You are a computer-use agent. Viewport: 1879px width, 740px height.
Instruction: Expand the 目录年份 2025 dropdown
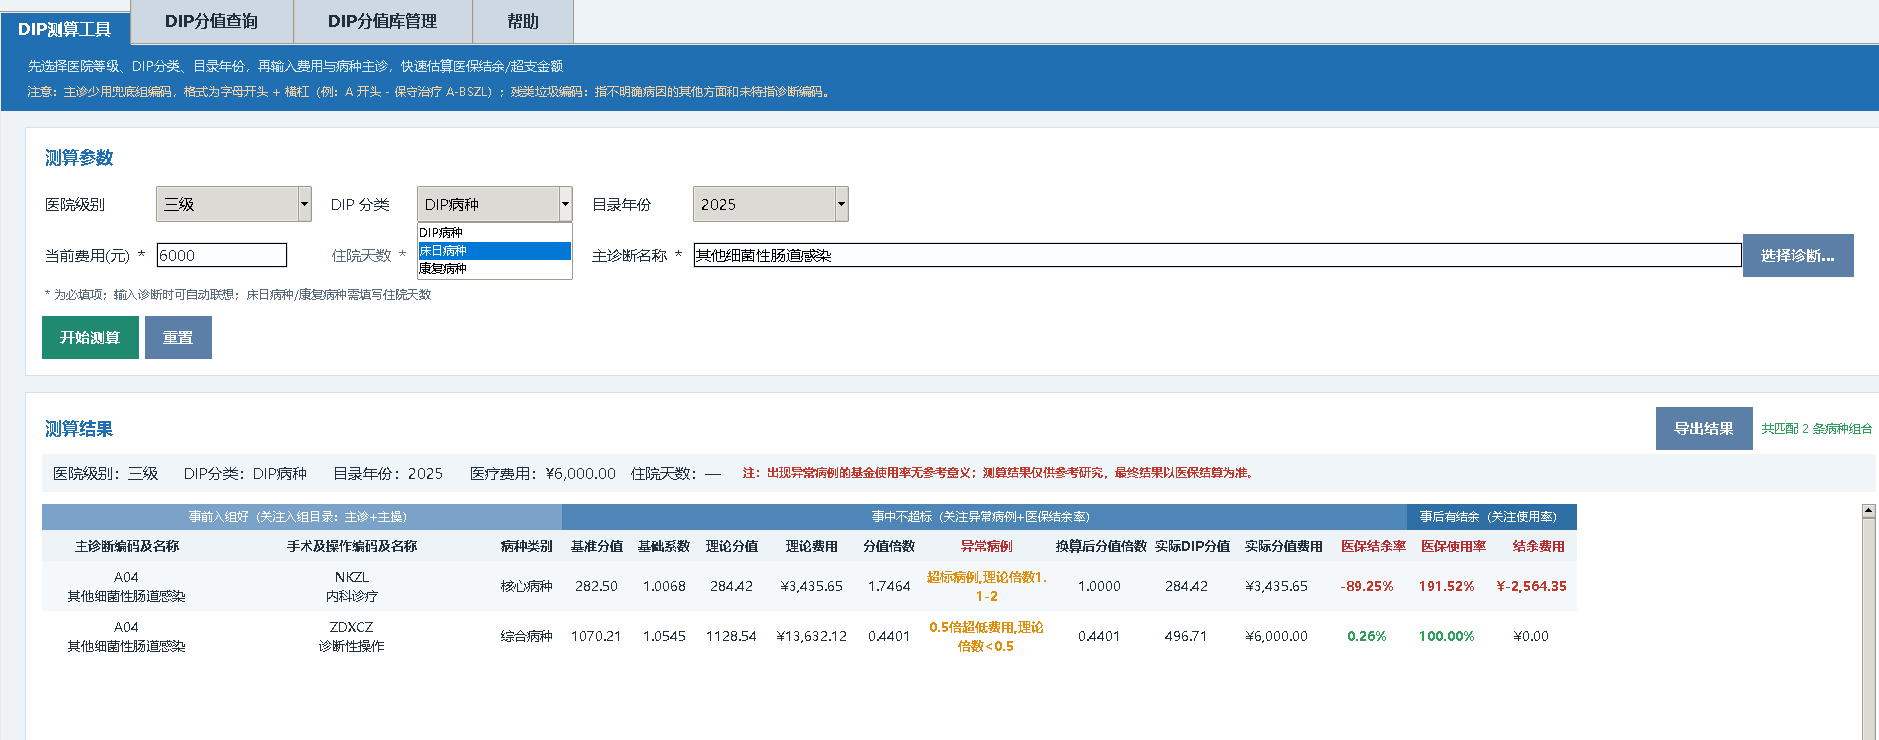[x=771, y=204]
